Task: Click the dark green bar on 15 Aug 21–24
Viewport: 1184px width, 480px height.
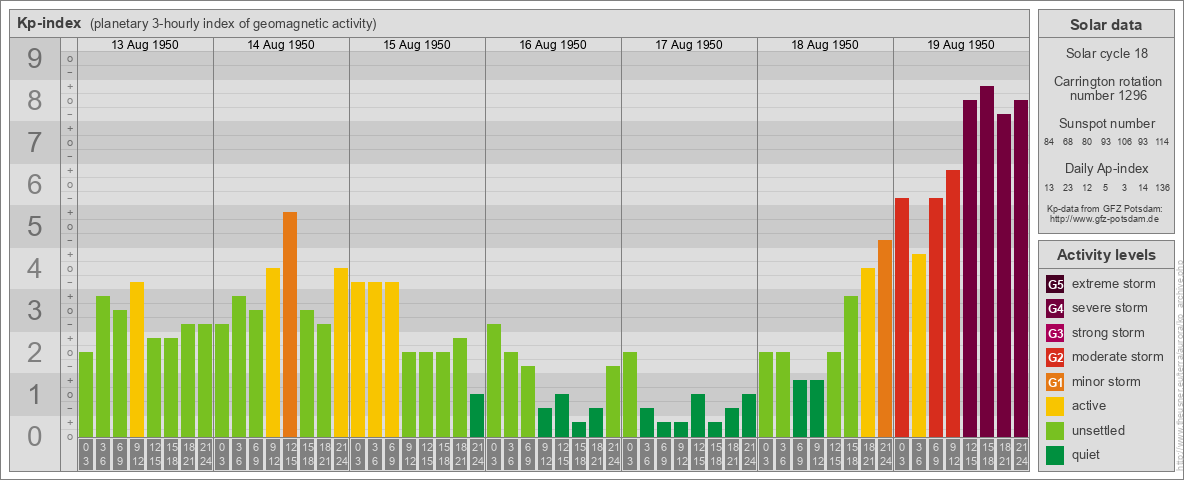Action: [x=477, y=416]
